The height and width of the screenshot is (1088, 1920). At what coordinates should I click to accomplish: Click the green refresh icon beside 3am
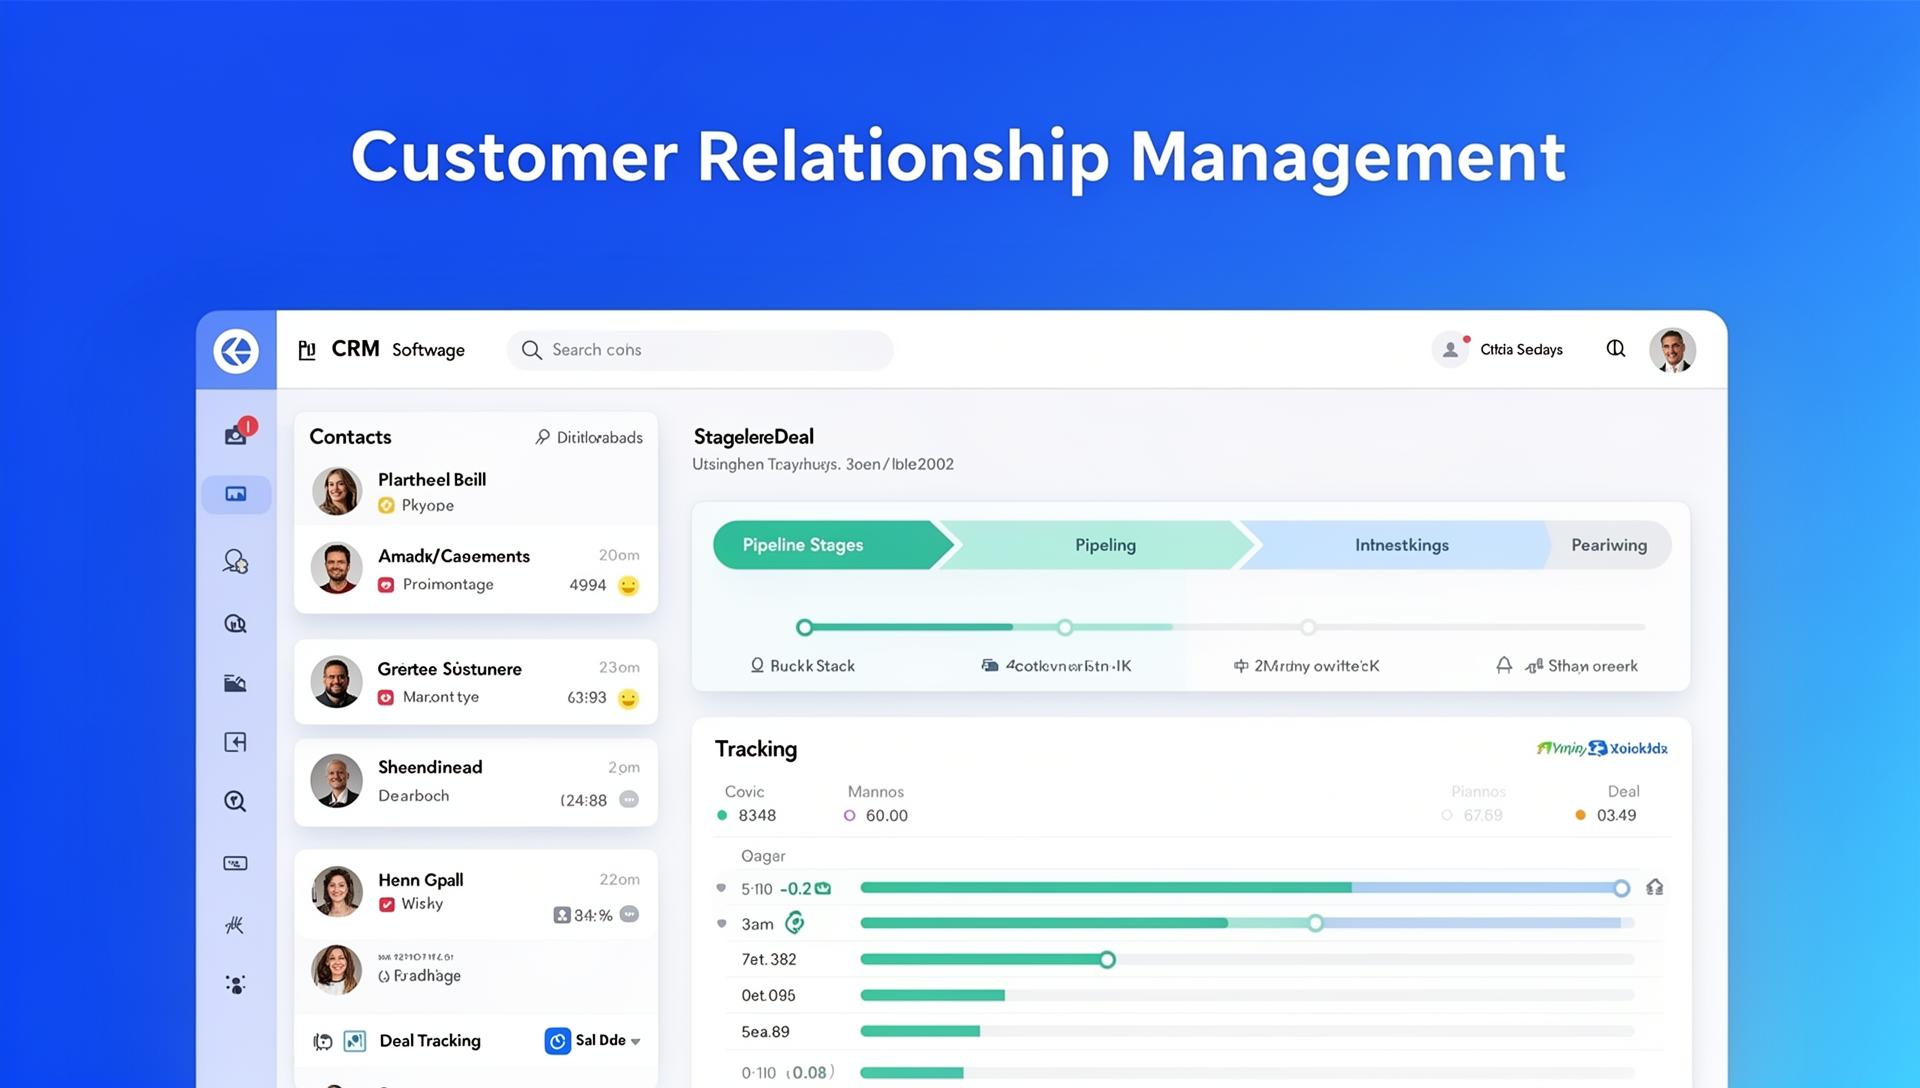[794, 923]
